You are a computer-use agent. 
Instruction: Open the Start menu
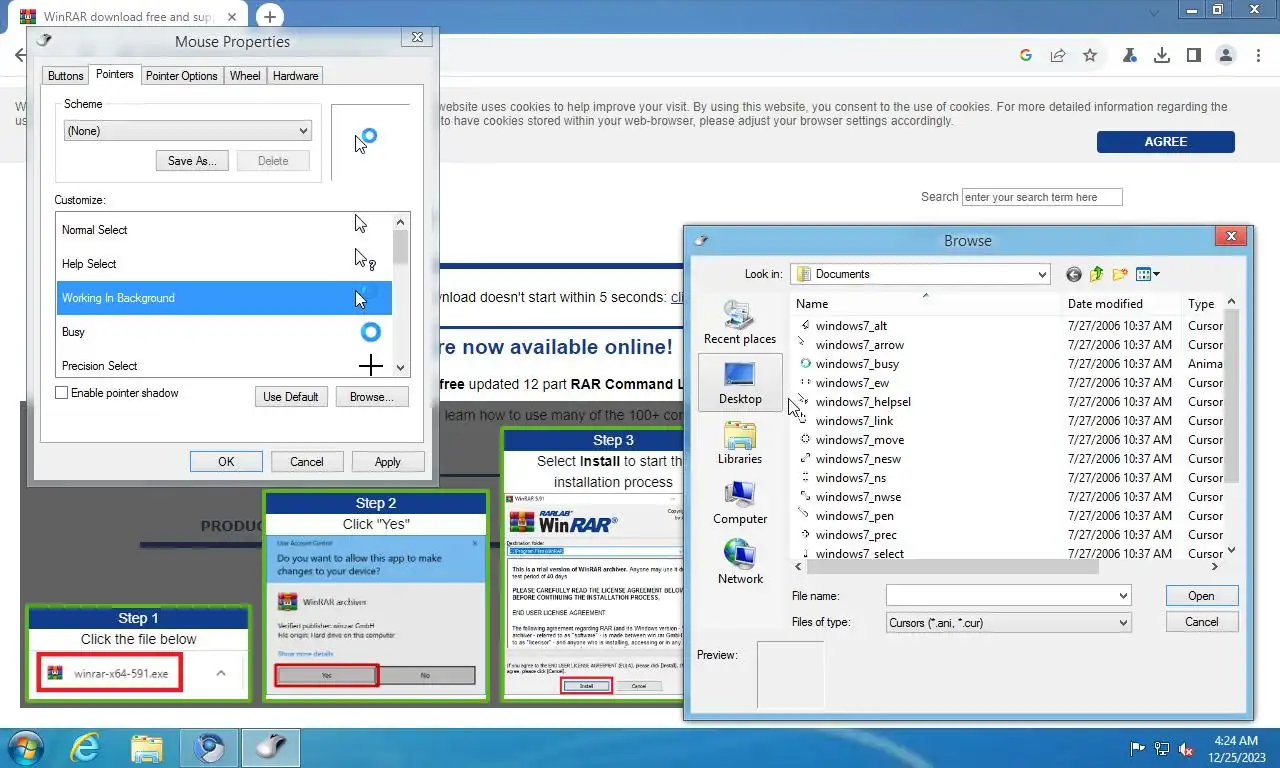(x=24, y=748)
